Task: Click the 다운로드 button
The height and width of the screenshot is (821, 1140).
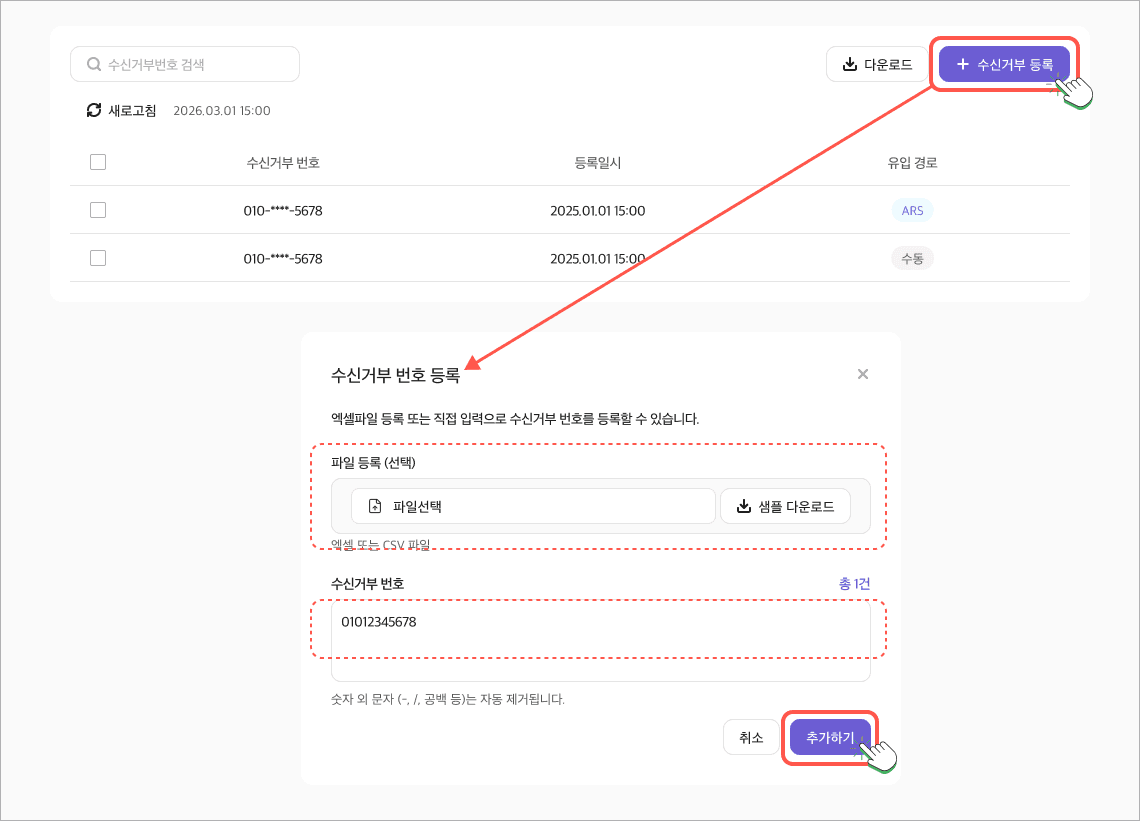Action: 877,65
